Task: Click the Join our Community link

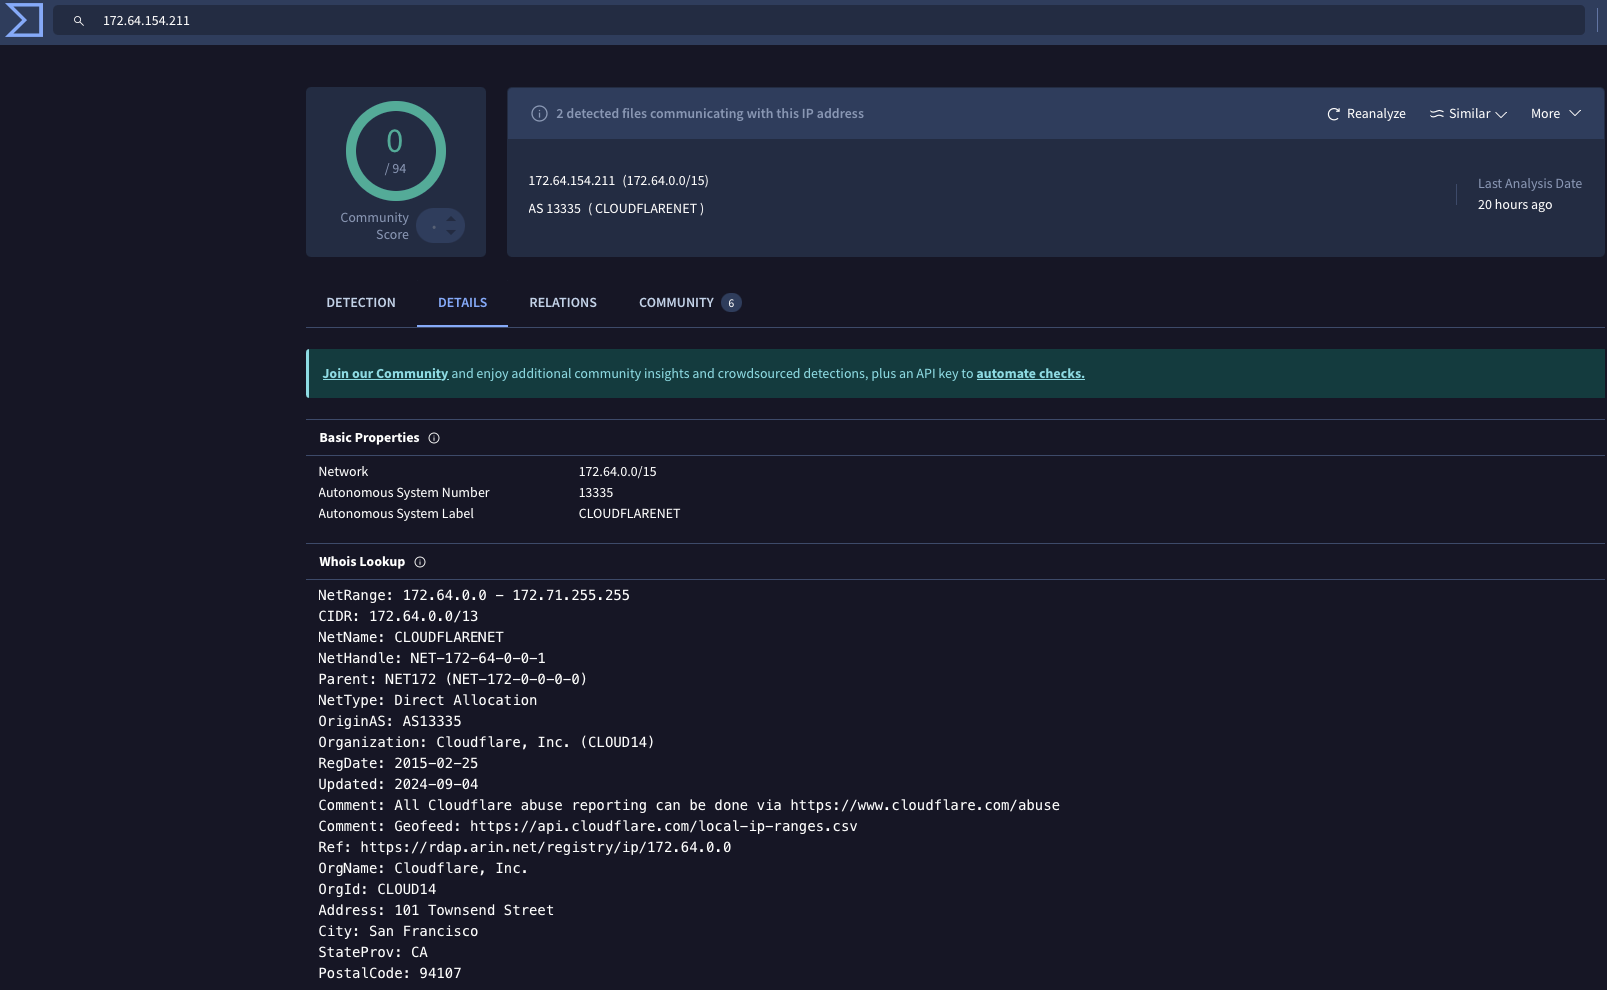Action: (385, 373)
